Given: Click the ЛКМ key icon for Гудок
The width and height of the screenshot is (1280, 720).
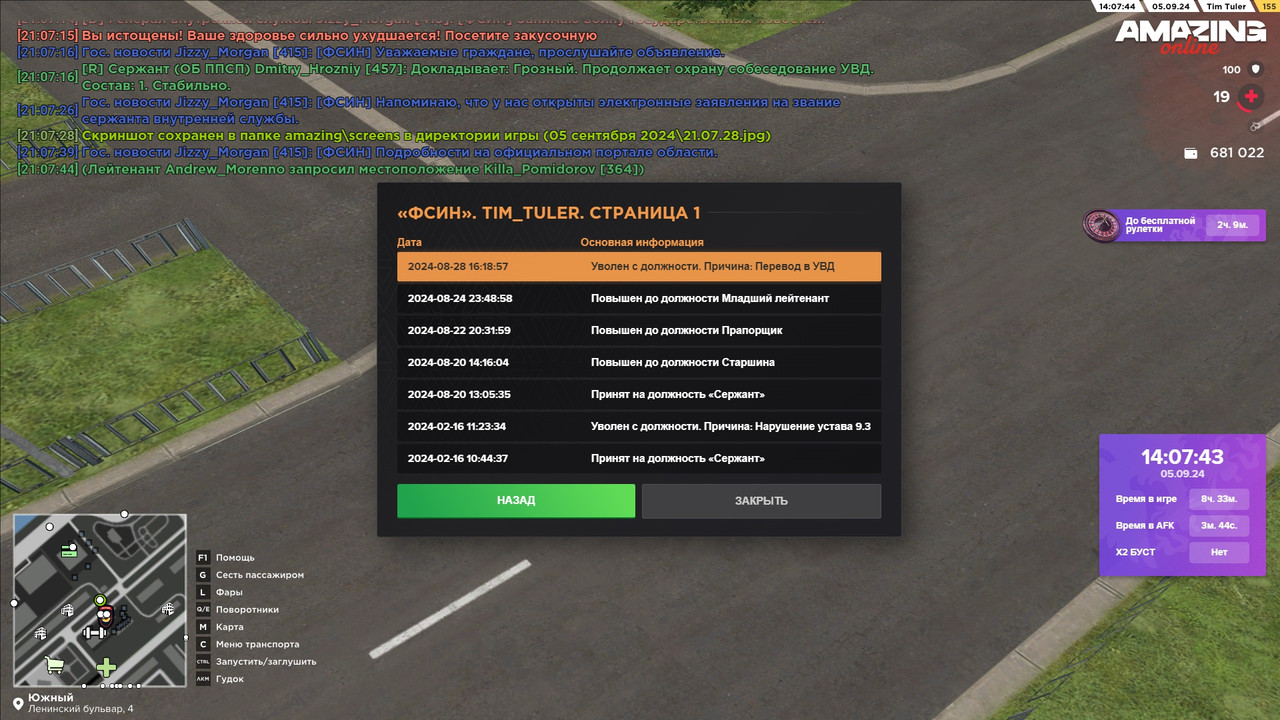Looking at the screenshot, I should 203,679.
